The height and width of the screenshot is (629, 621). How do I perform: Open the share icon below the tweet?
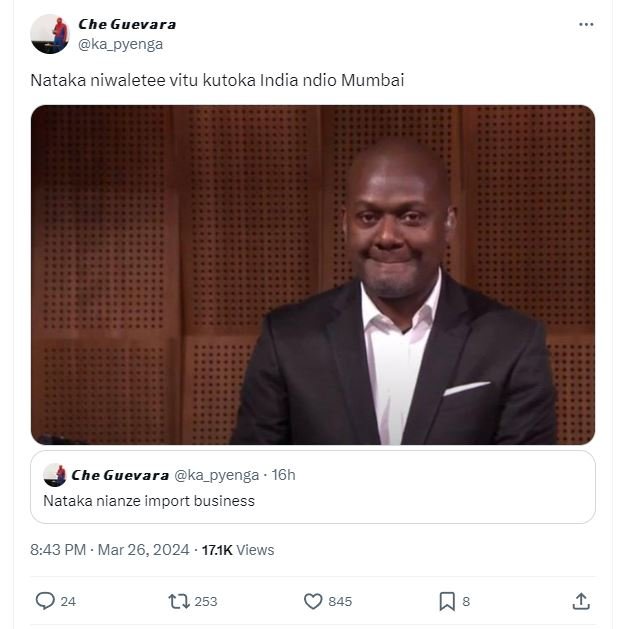coord(580,601)
